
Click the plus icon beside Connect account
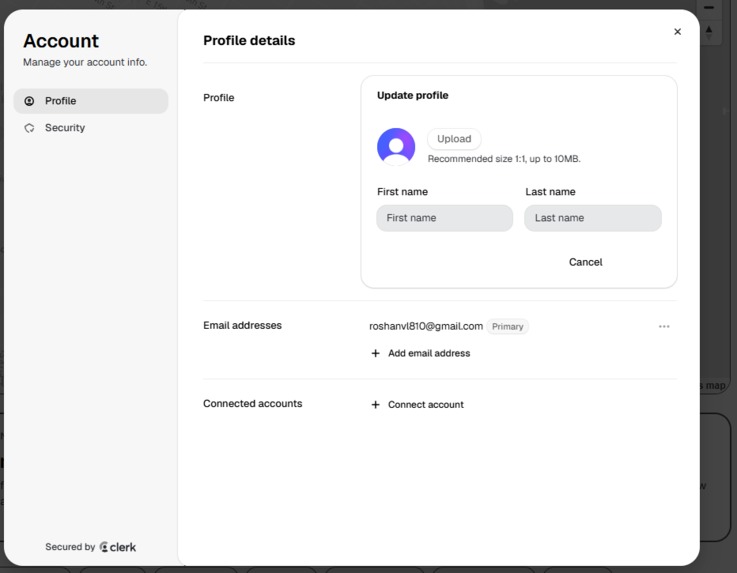point(375,404)
